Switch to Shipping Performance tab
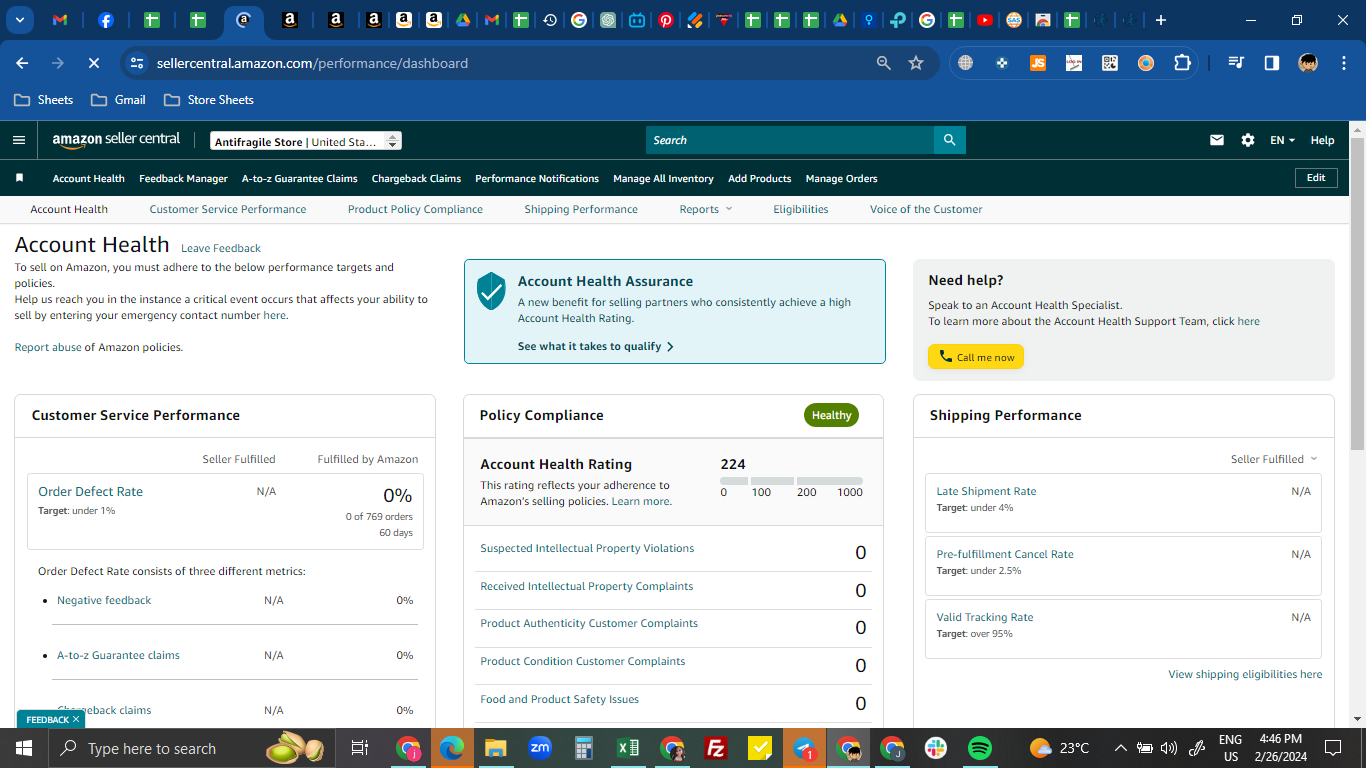This screenshot has height=768, width=1366. tap(581, 209)
